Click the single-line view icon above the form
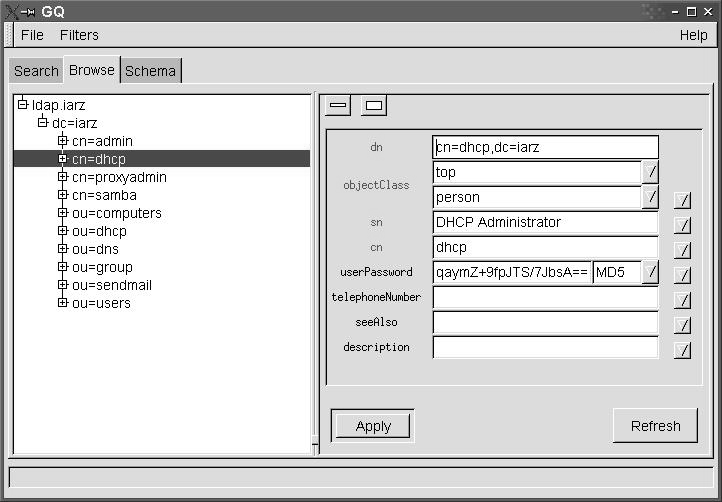The height and width of the screenshot is (502, 722). pos(338,105)
